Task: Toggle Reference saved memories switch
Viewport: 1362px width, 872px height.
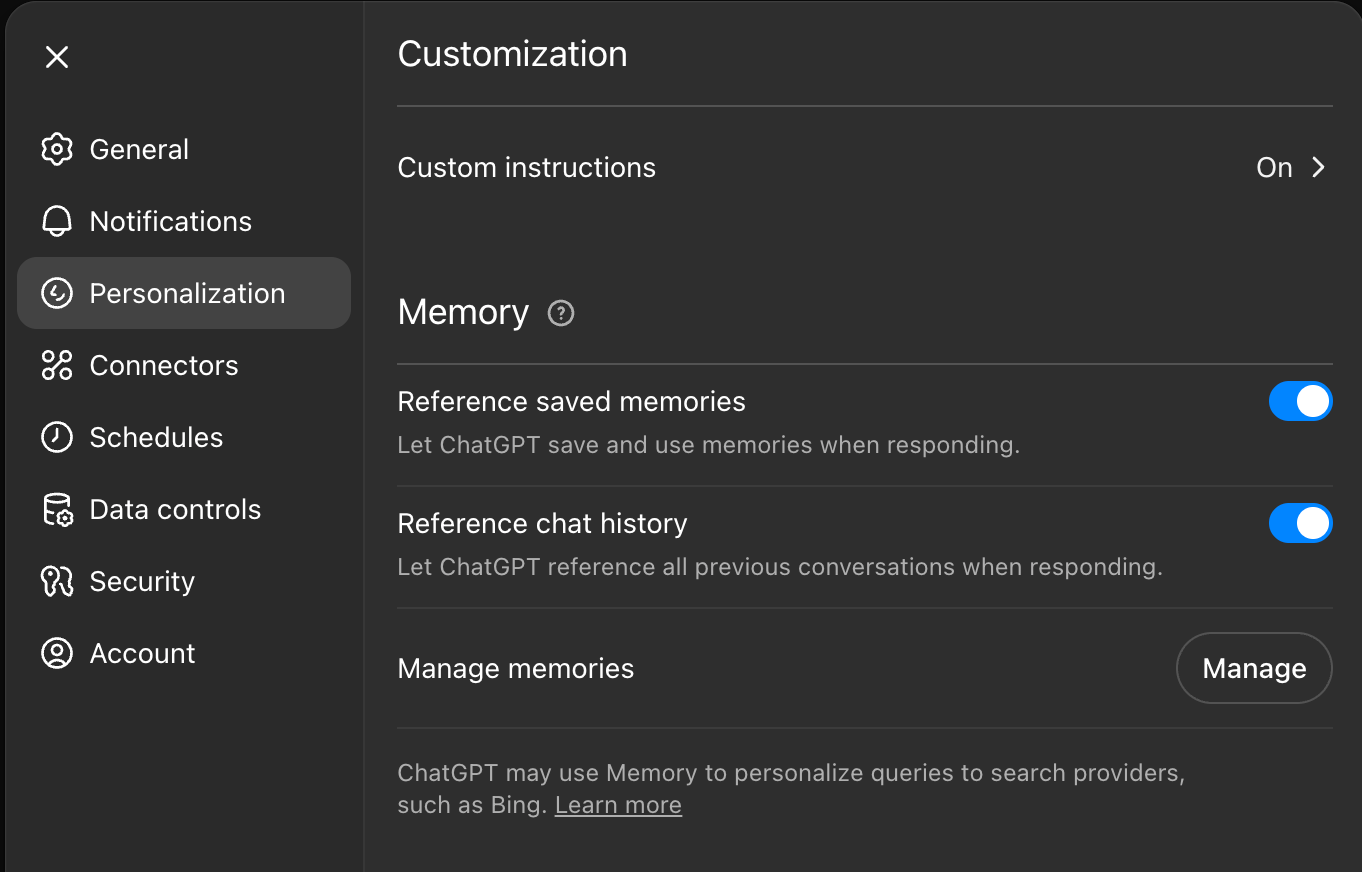Action: click(1300, 401)
